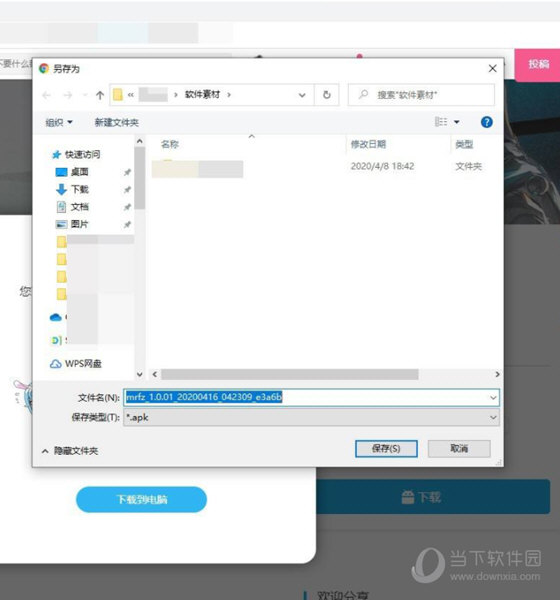
Task: Click 新建文件夹 button
Action: pyautogui.click(x=116, y=122)
